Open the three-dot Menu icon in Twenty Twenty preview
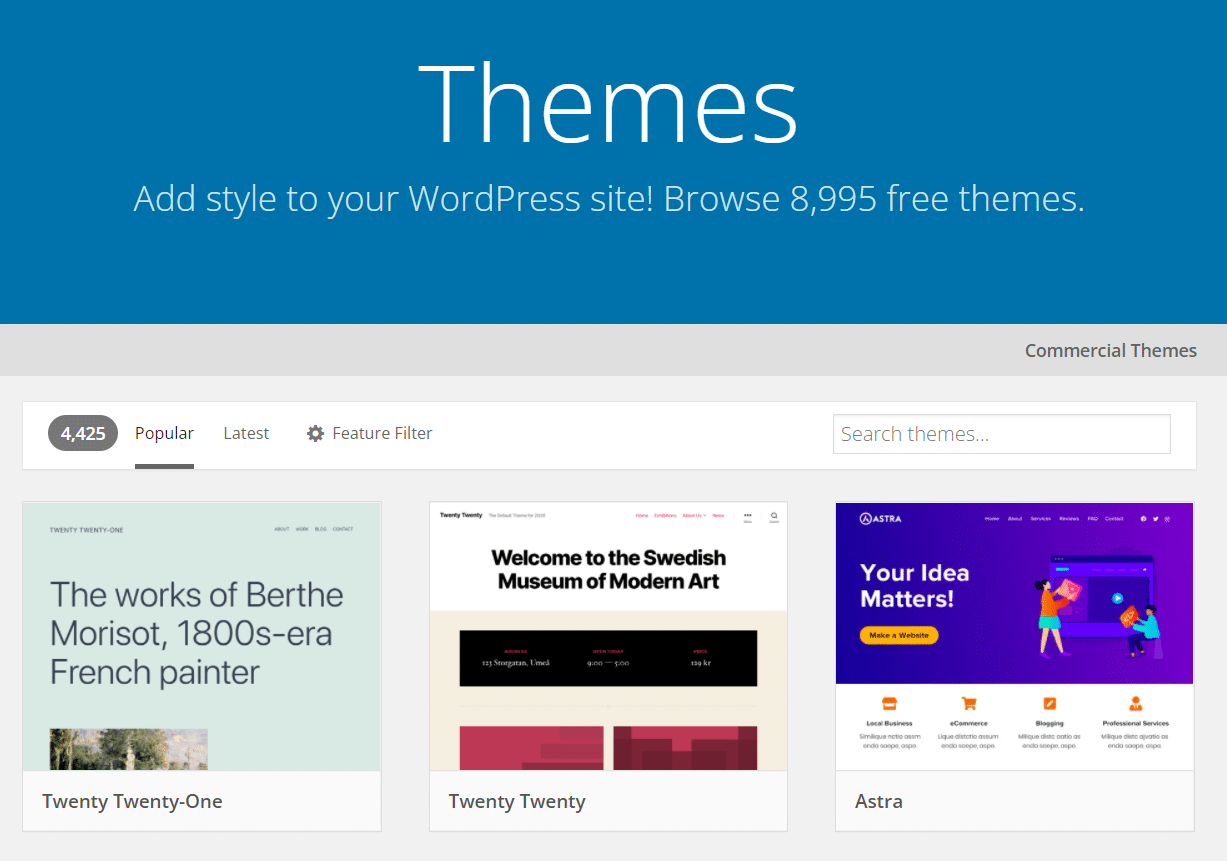 (x=748, y=515)
